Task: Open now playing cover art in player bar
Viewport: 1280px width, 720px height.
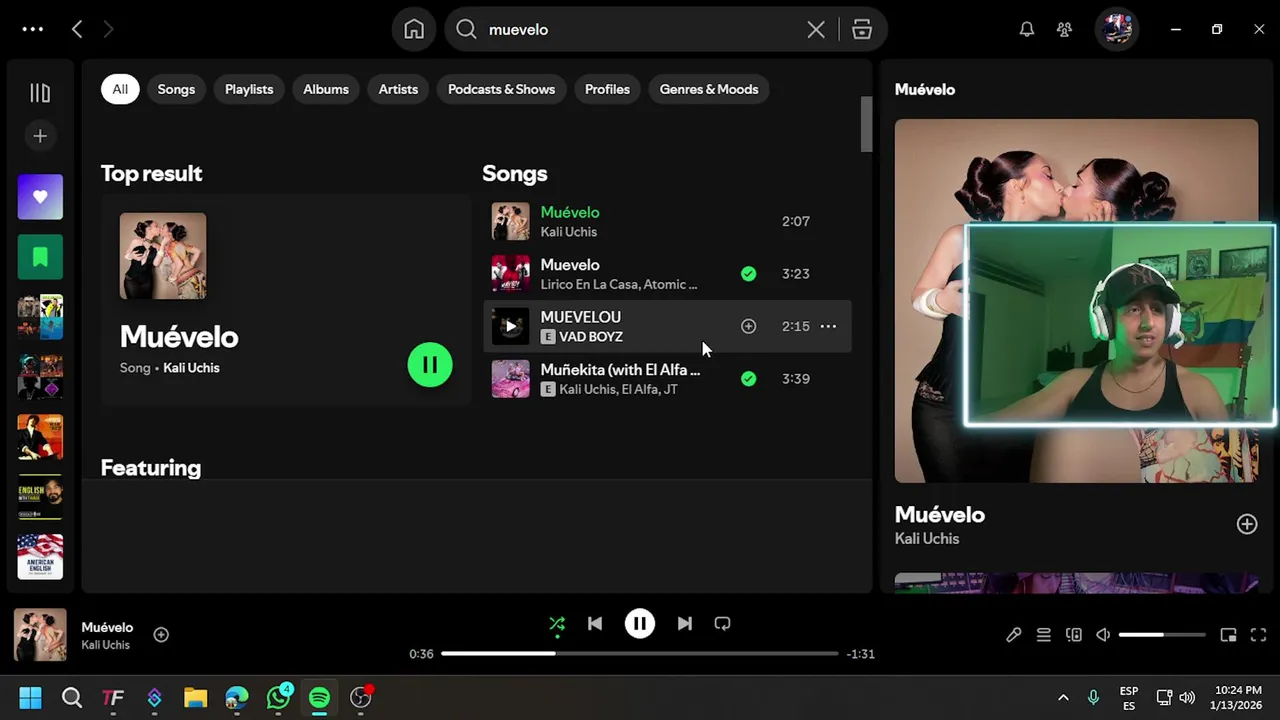Action: [x=40, y=635]
